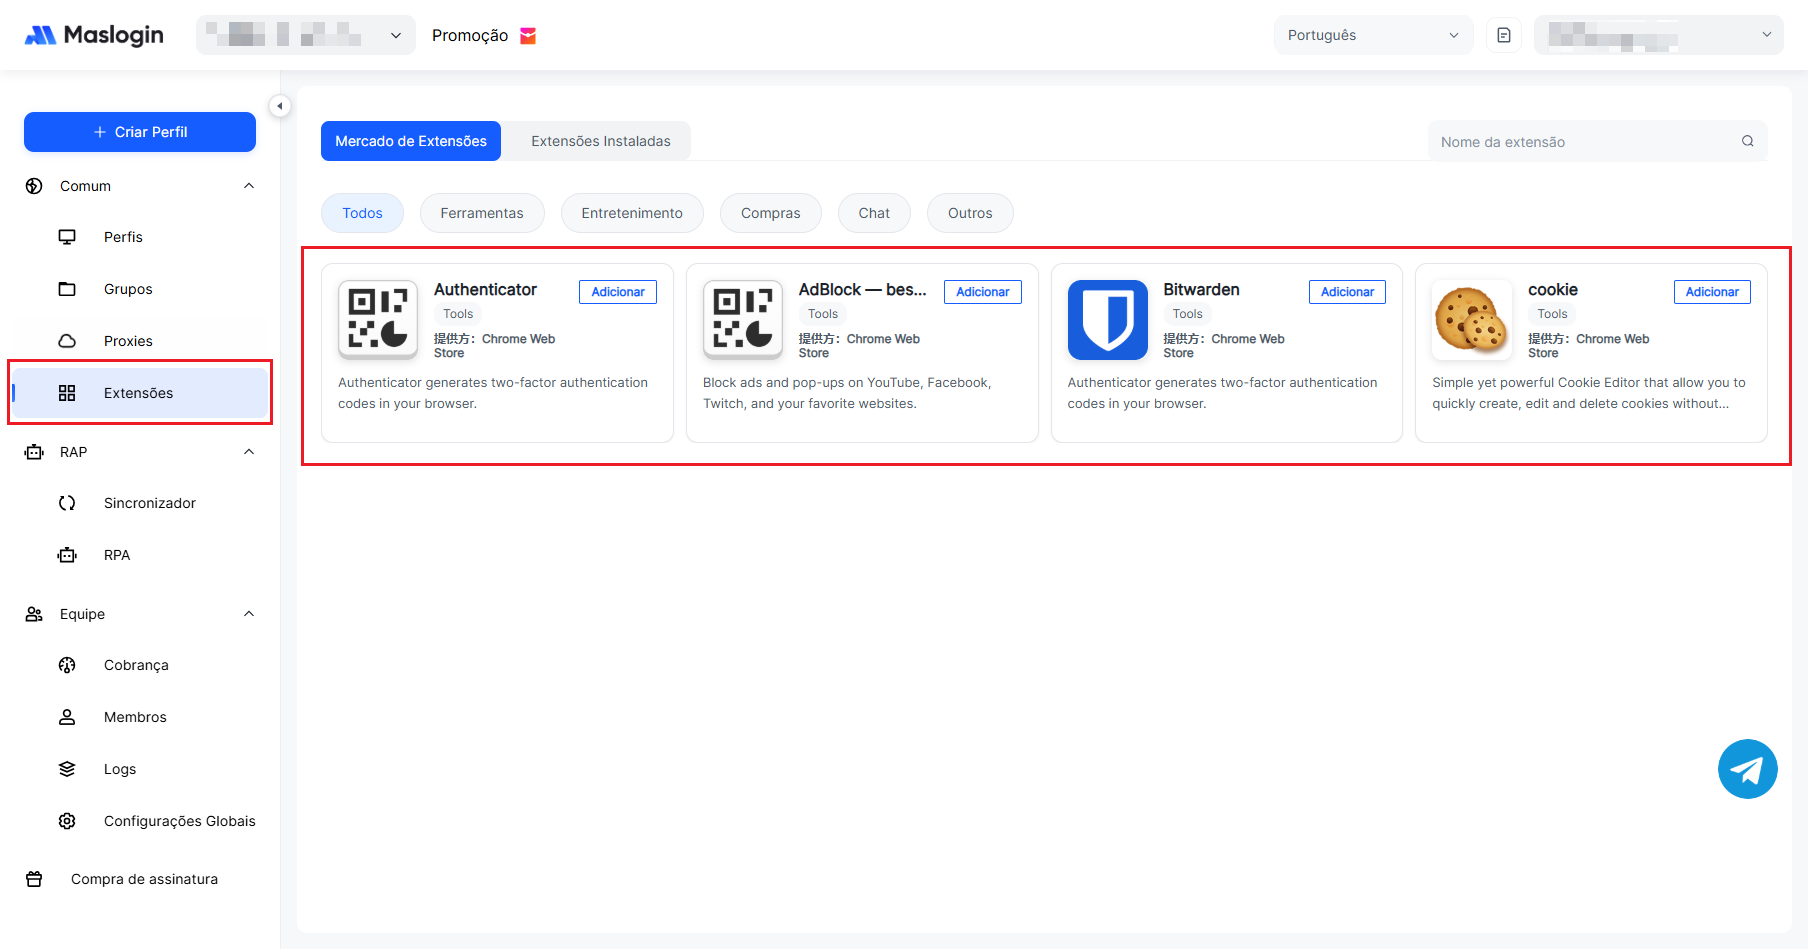Focus the Nome da extensão search field
This screenshot has height=949, width=1808.
[x=1583, y=142]
